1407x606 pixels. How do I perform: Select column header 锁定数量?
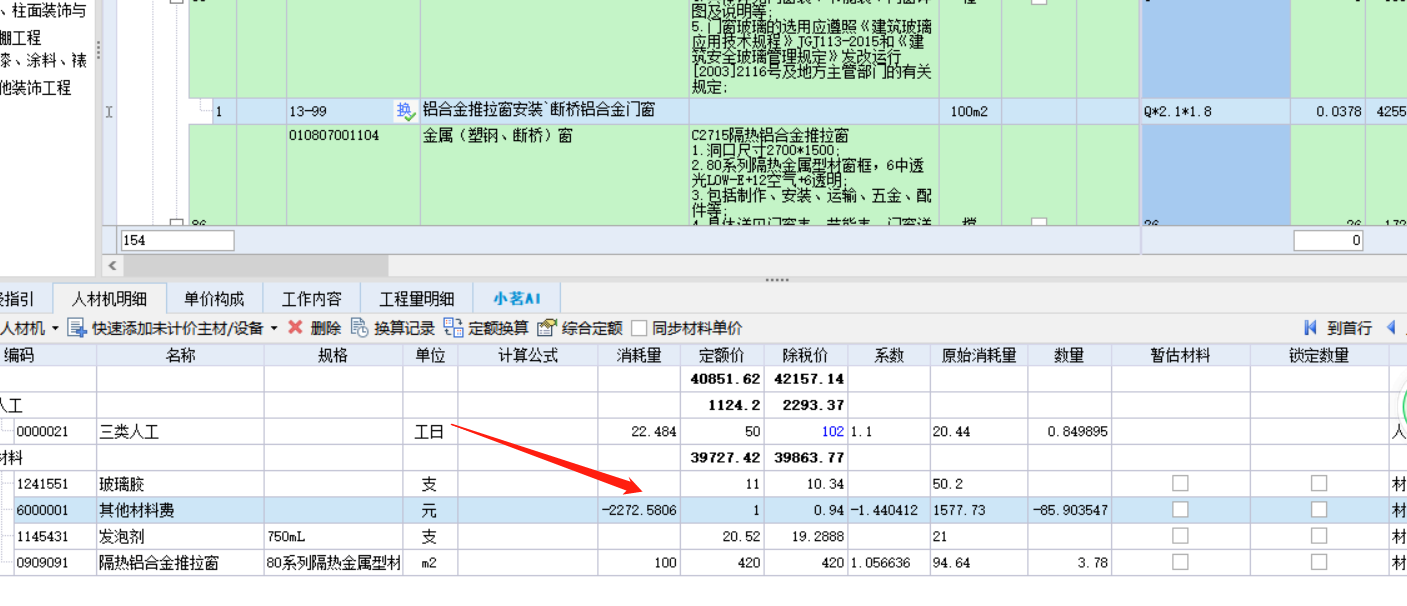pyautogui.click(x=1319, y=355)
